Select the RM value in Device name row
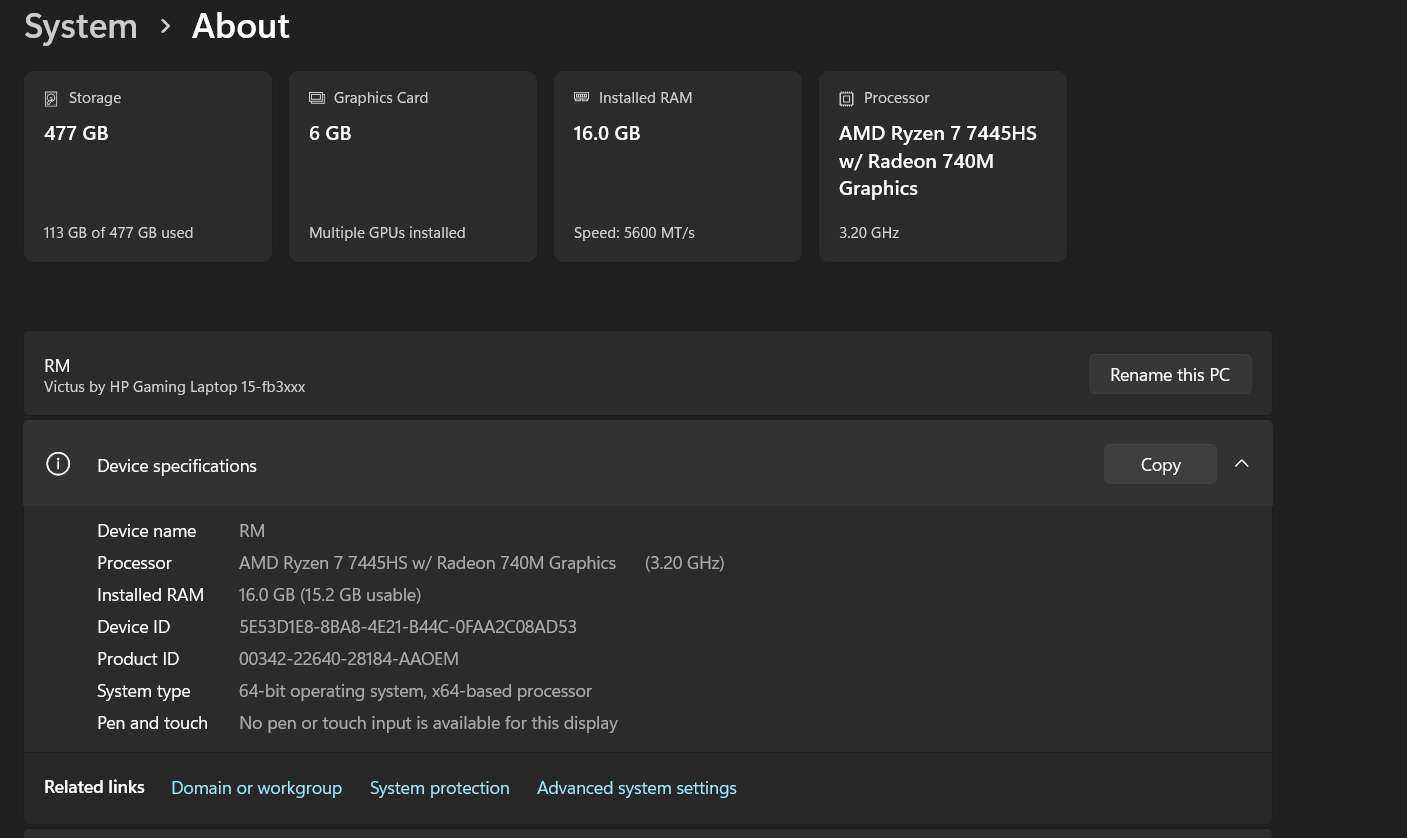The image size is (1407, 838). tap(252, 531)
